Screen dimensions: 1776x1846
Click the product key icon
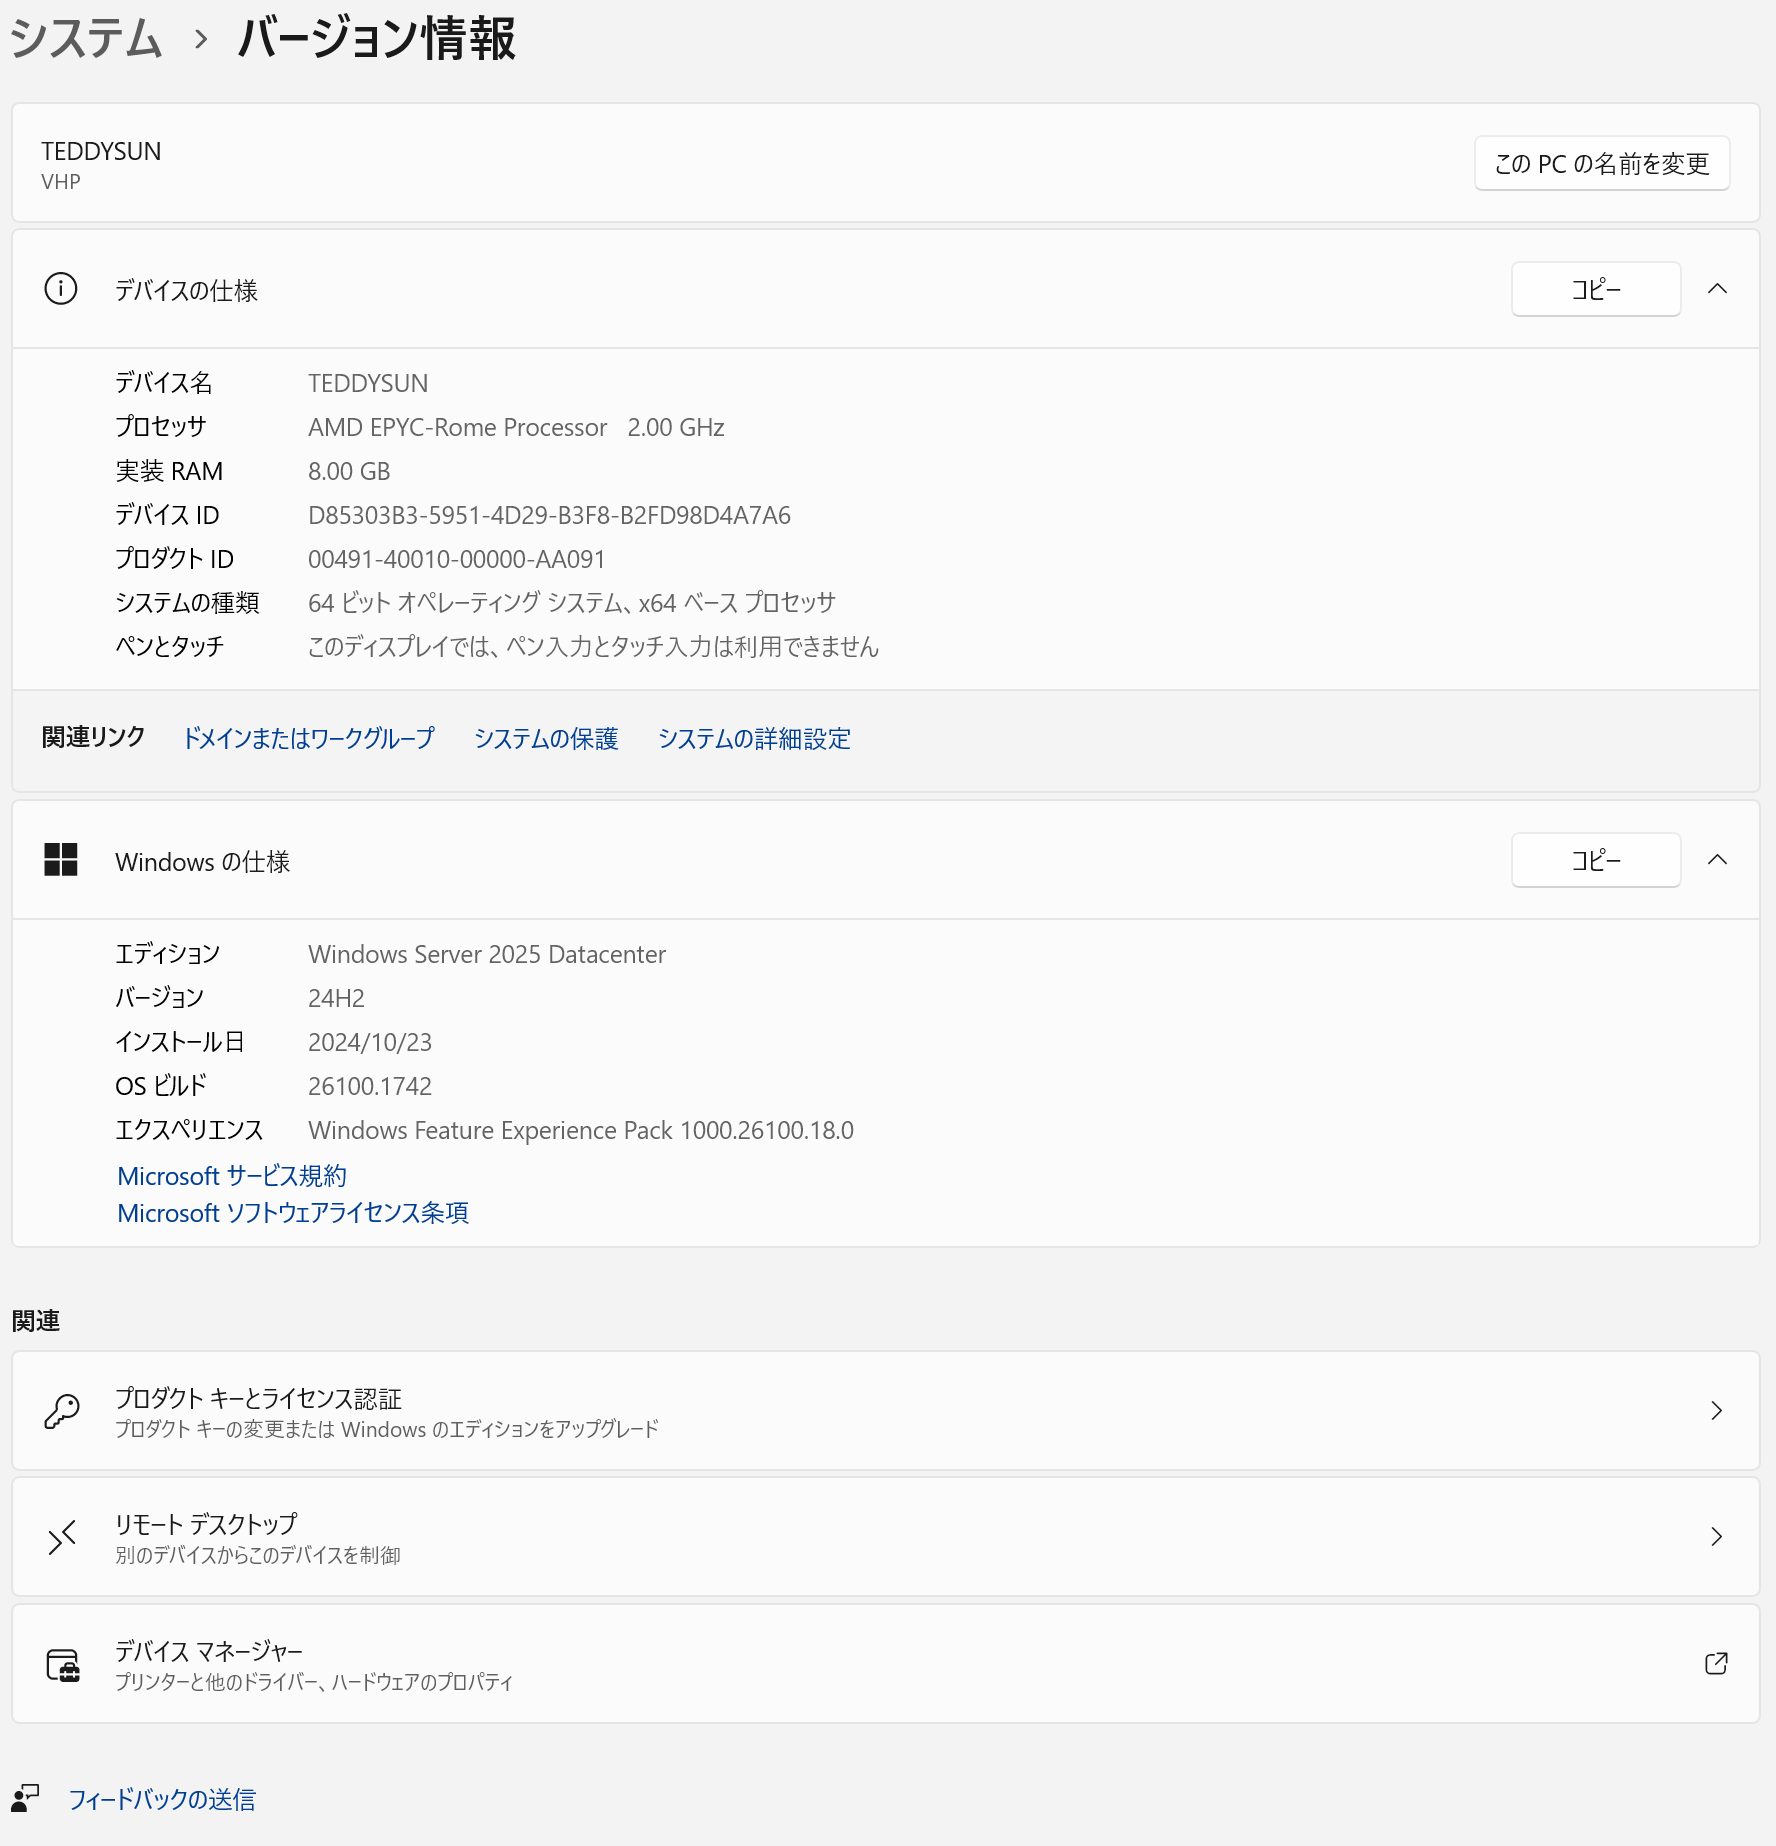[62, 1411]
